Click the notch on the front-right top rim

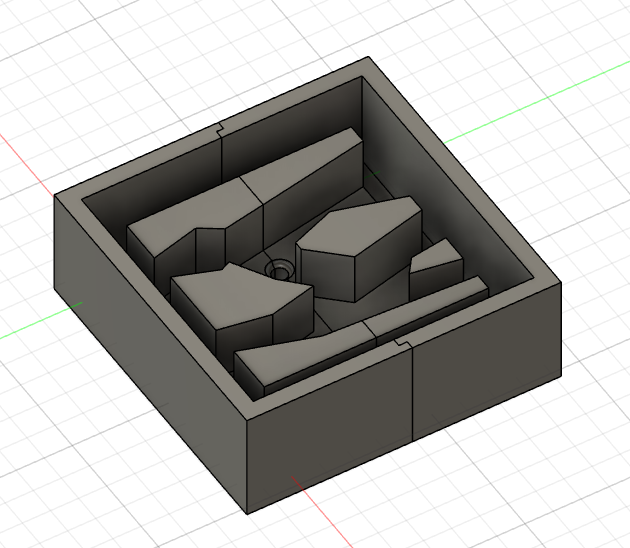[x=405, y=342]
